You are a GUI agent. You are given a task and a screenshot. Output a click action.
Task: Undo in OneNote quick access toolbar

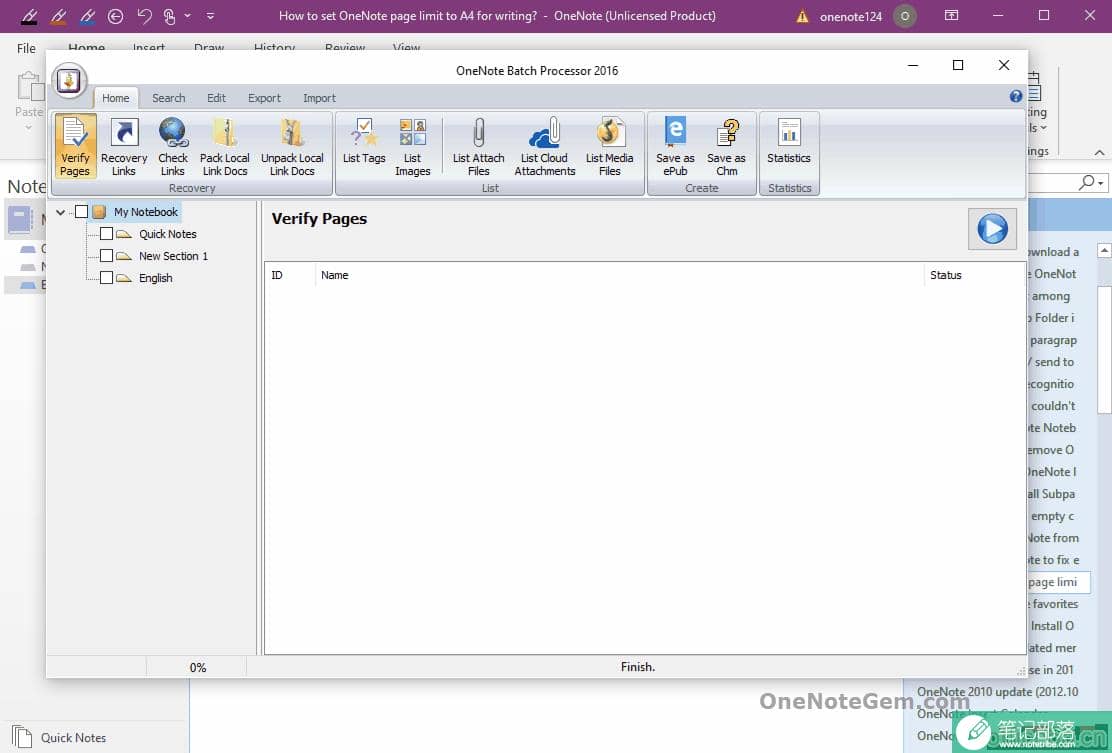click(x=144, y=16)
